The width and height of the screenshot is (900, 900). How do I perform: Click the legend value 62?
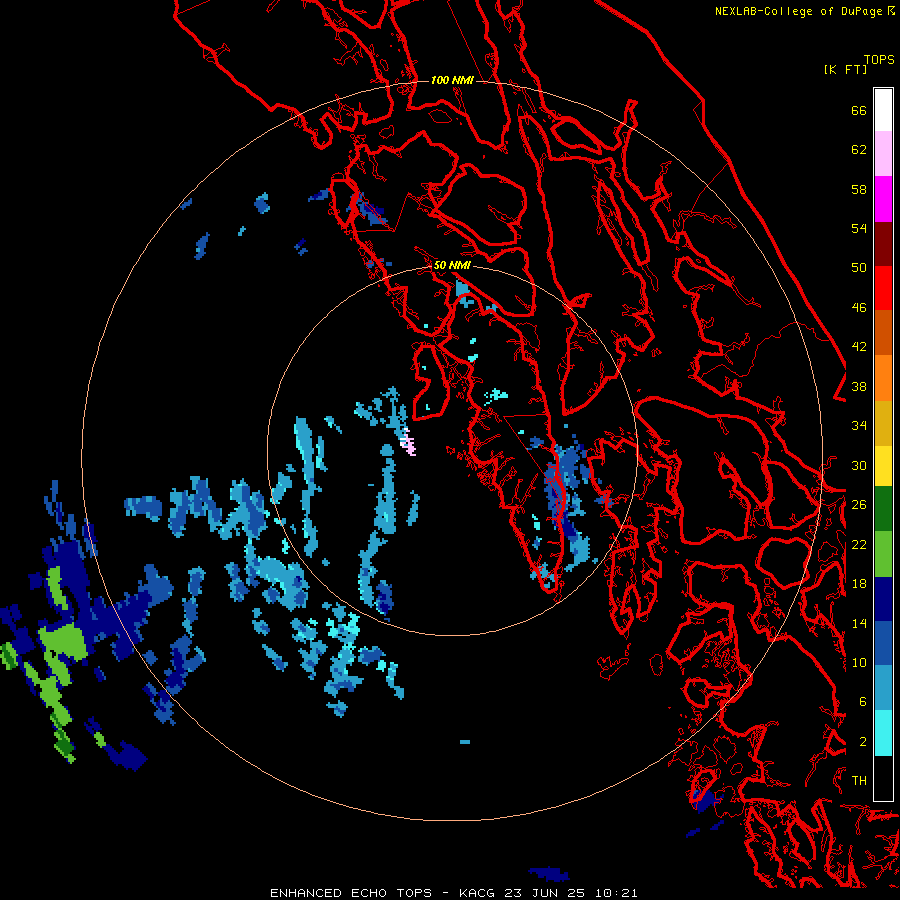859,150
